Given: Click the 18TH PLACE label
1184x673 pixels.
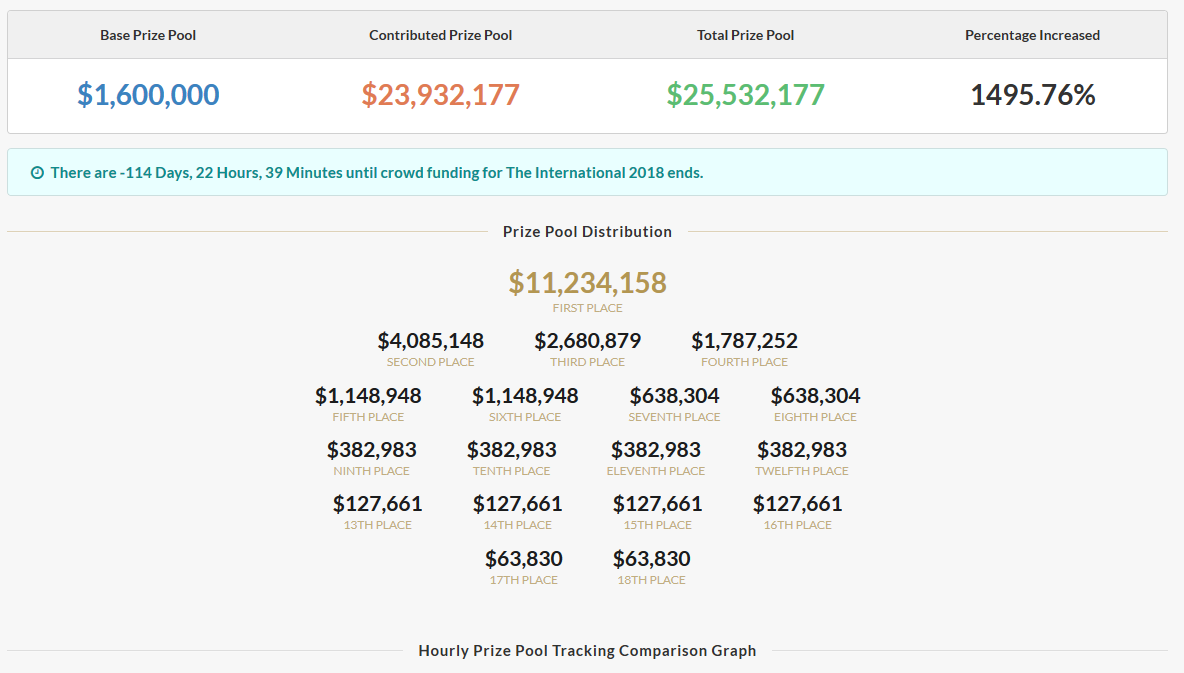Looking at the screenshot, I should click(652, 581).
